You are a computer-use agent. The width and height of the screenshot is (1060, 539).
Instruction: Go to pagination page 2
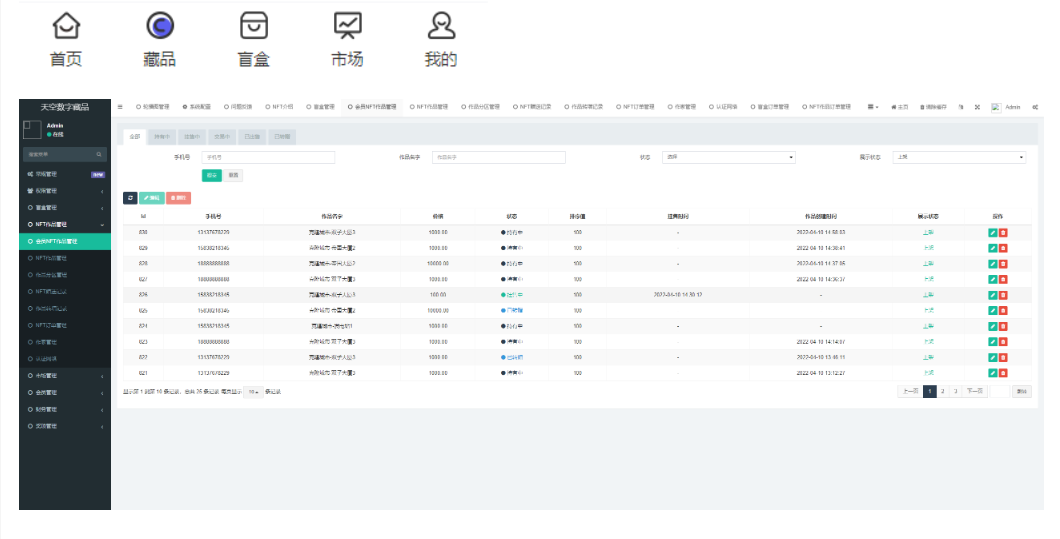click(943, 391)
